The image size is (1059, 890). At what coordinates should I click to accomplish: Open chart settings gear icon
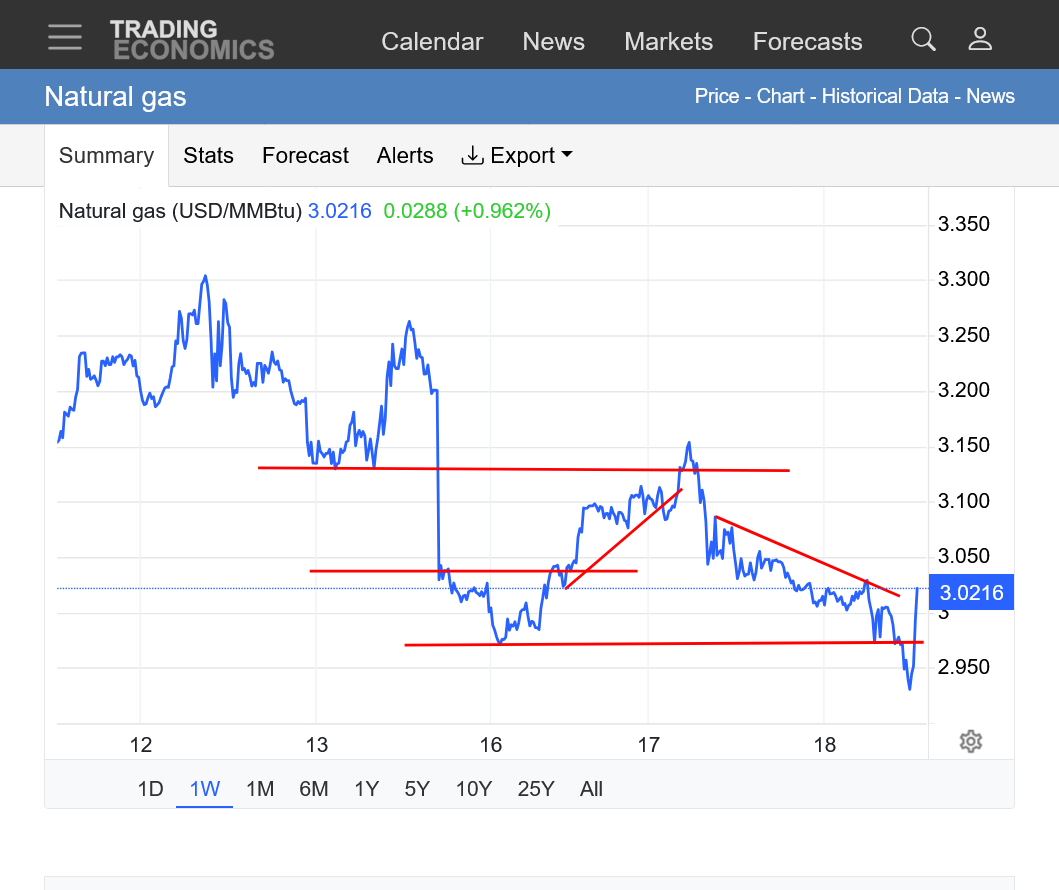970,741
